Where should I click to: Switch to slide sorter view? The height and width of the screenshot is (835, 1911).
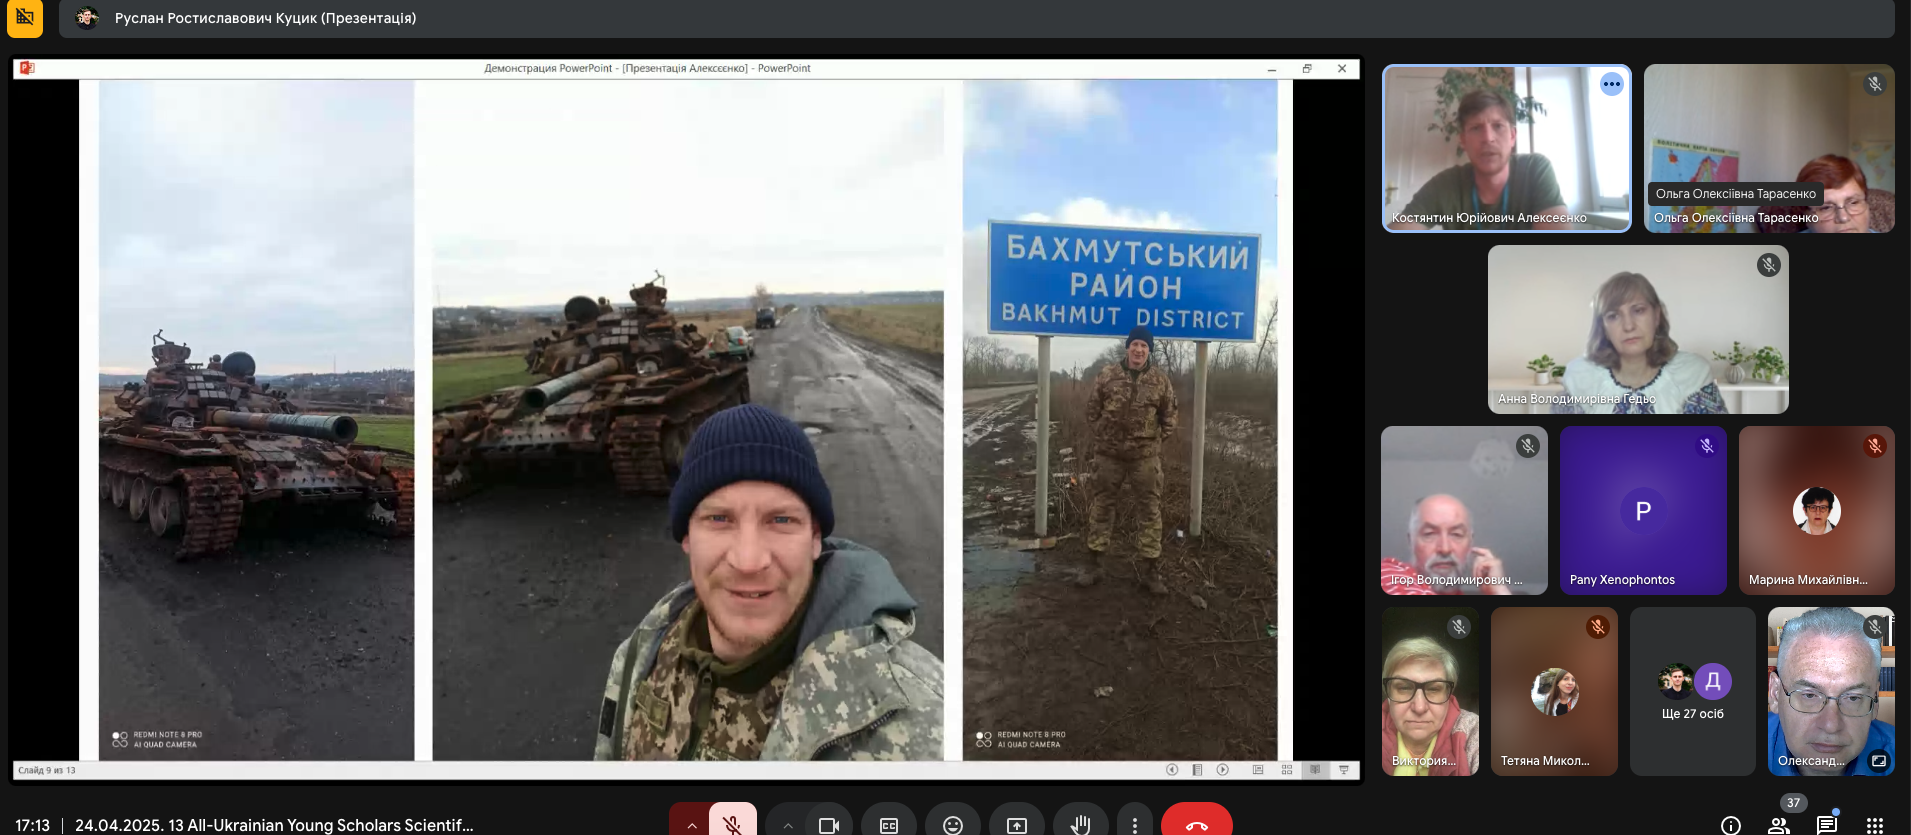1286,769
